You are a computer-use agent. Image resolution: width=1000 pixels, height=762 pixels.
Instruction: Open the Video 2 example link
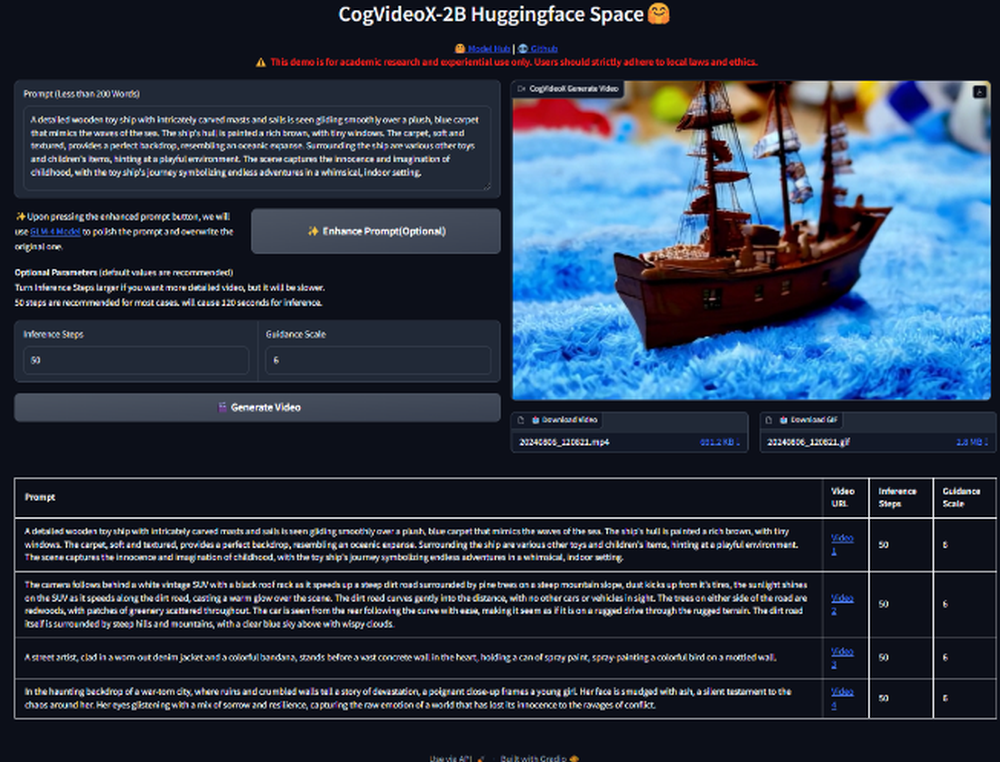tap(842, 604)
